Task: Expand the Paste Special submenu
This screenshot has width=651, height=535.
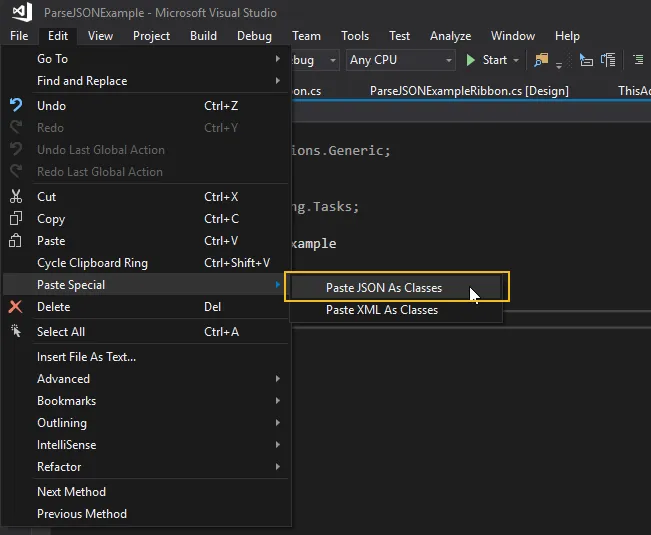Action: (145, 285)
